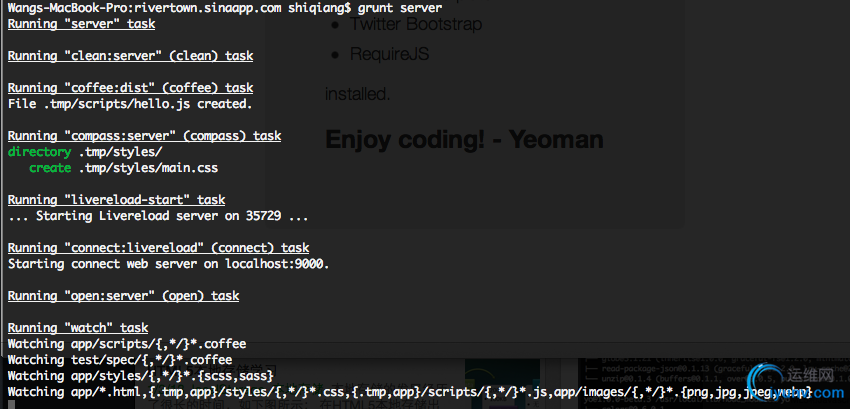This screenshot has width=850, height=409.
Task: Click the 'Running "watch" task' line
Action: point(78,328)
